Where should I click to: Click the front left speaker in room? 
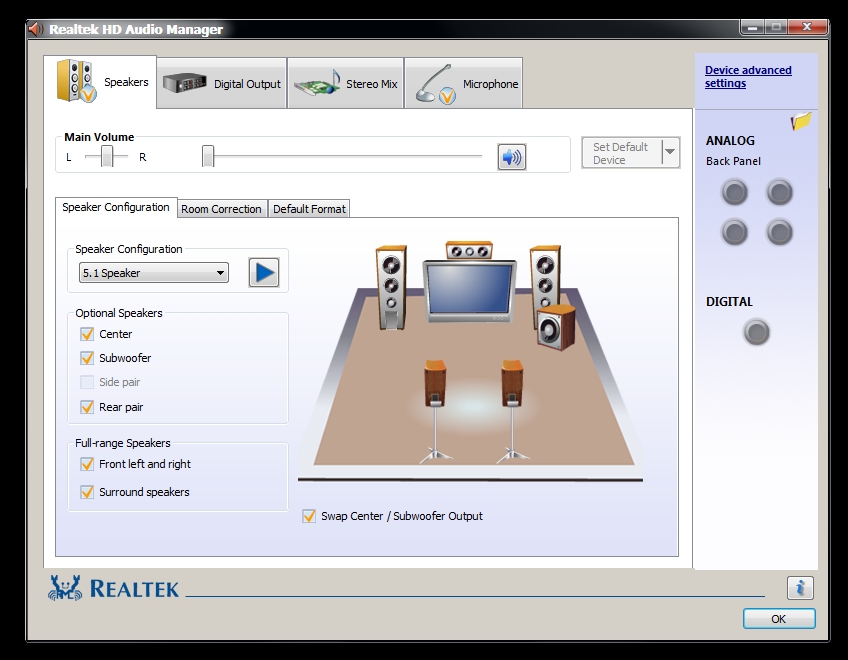[x=391, y=287]
